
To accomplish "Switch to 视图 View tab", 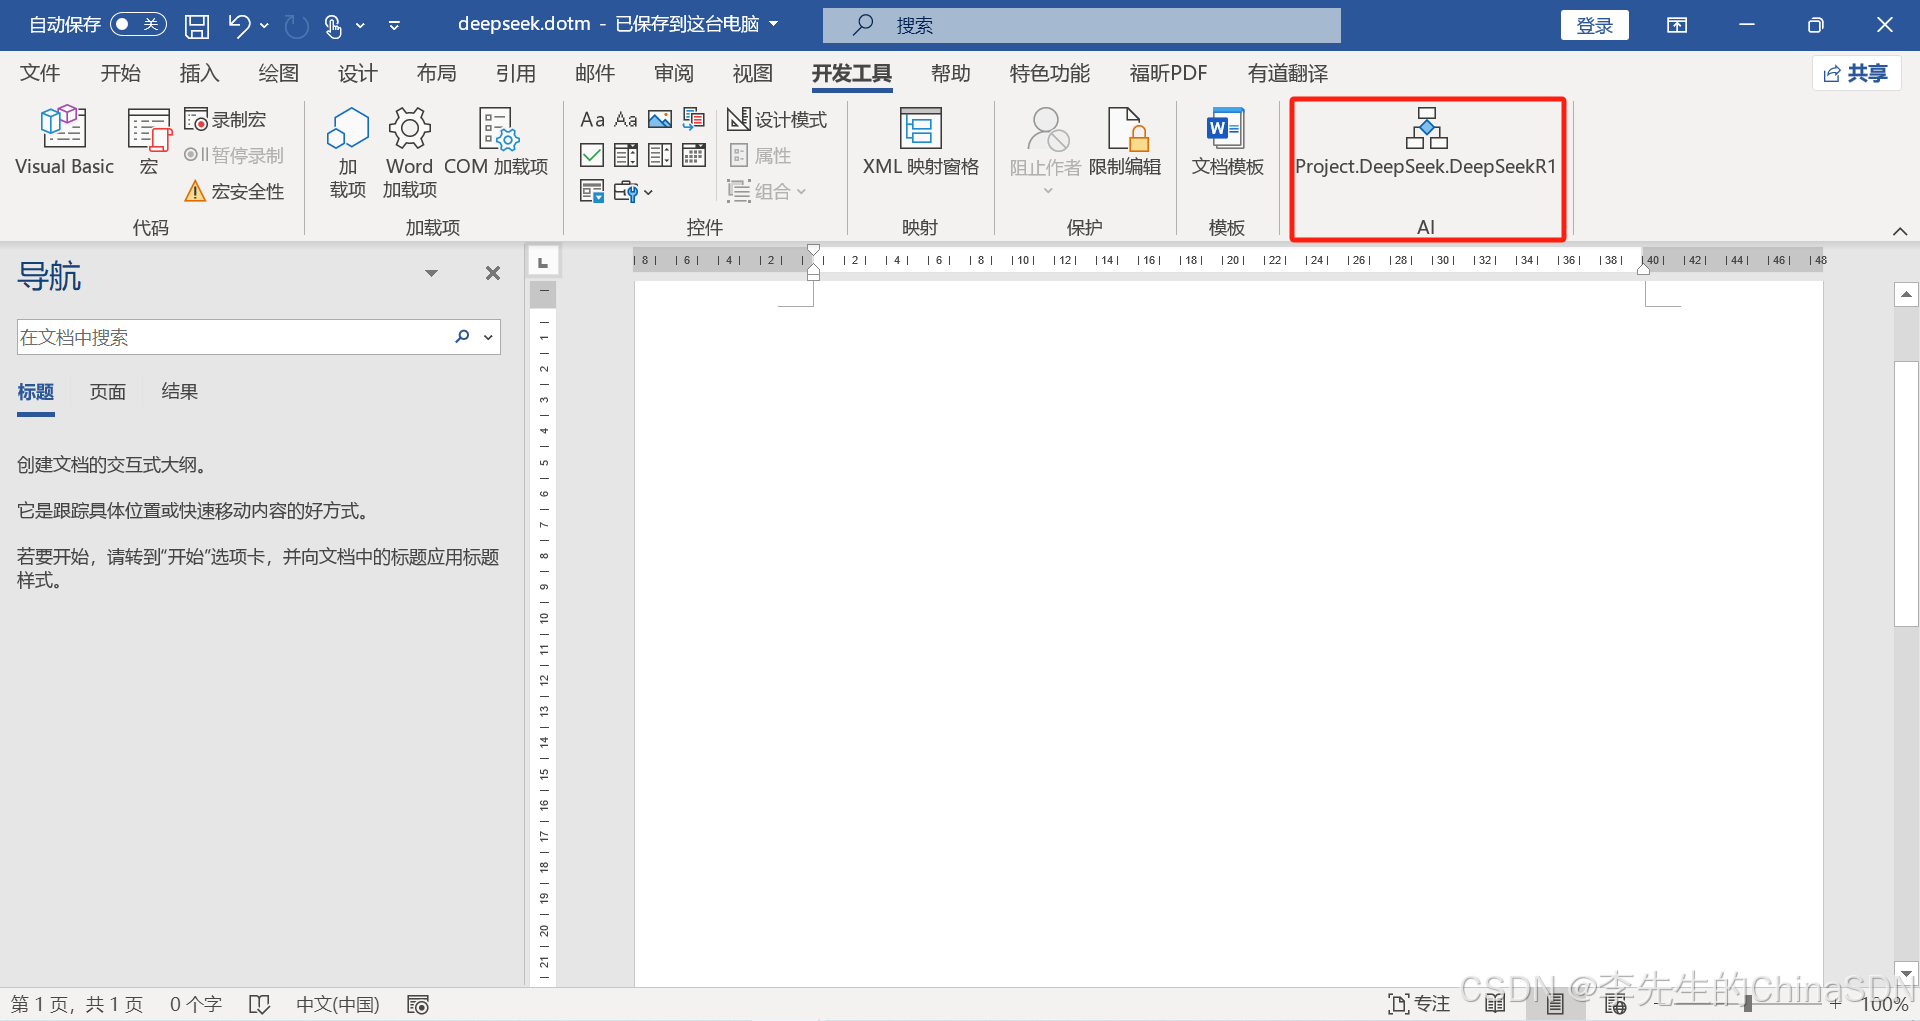I will click(x=752, y=73).
